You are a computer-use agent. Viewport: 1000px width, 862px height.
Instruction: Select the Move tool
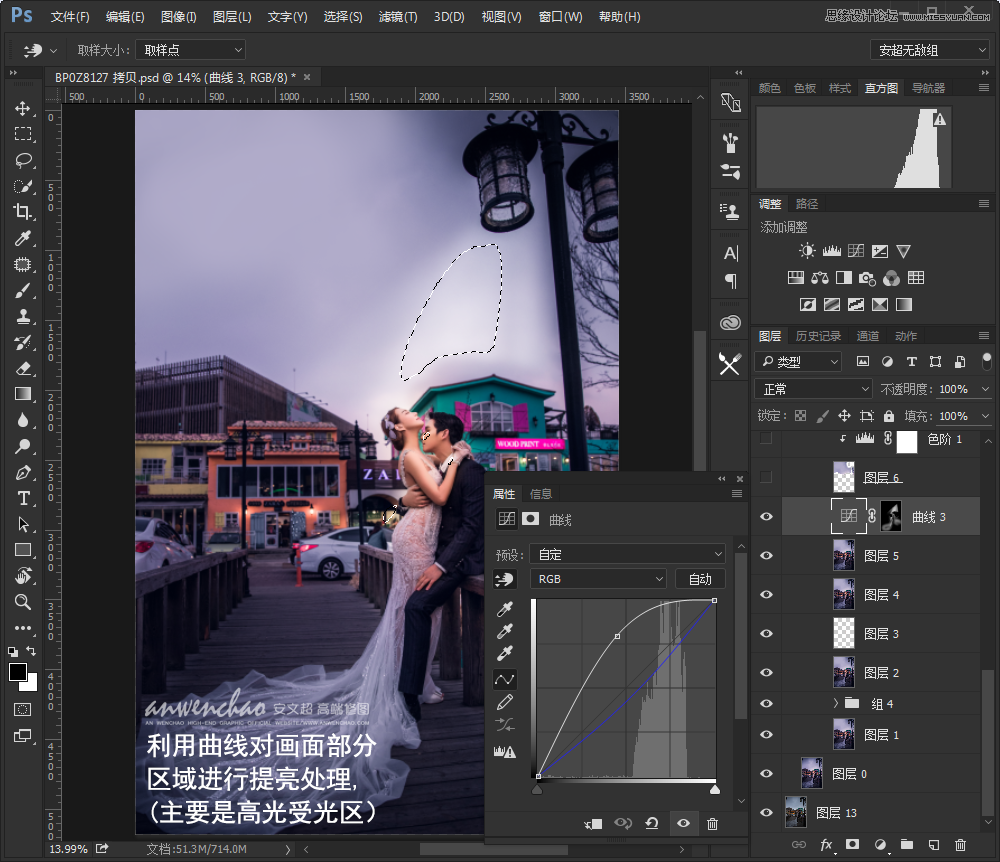(x=23, y=108)
